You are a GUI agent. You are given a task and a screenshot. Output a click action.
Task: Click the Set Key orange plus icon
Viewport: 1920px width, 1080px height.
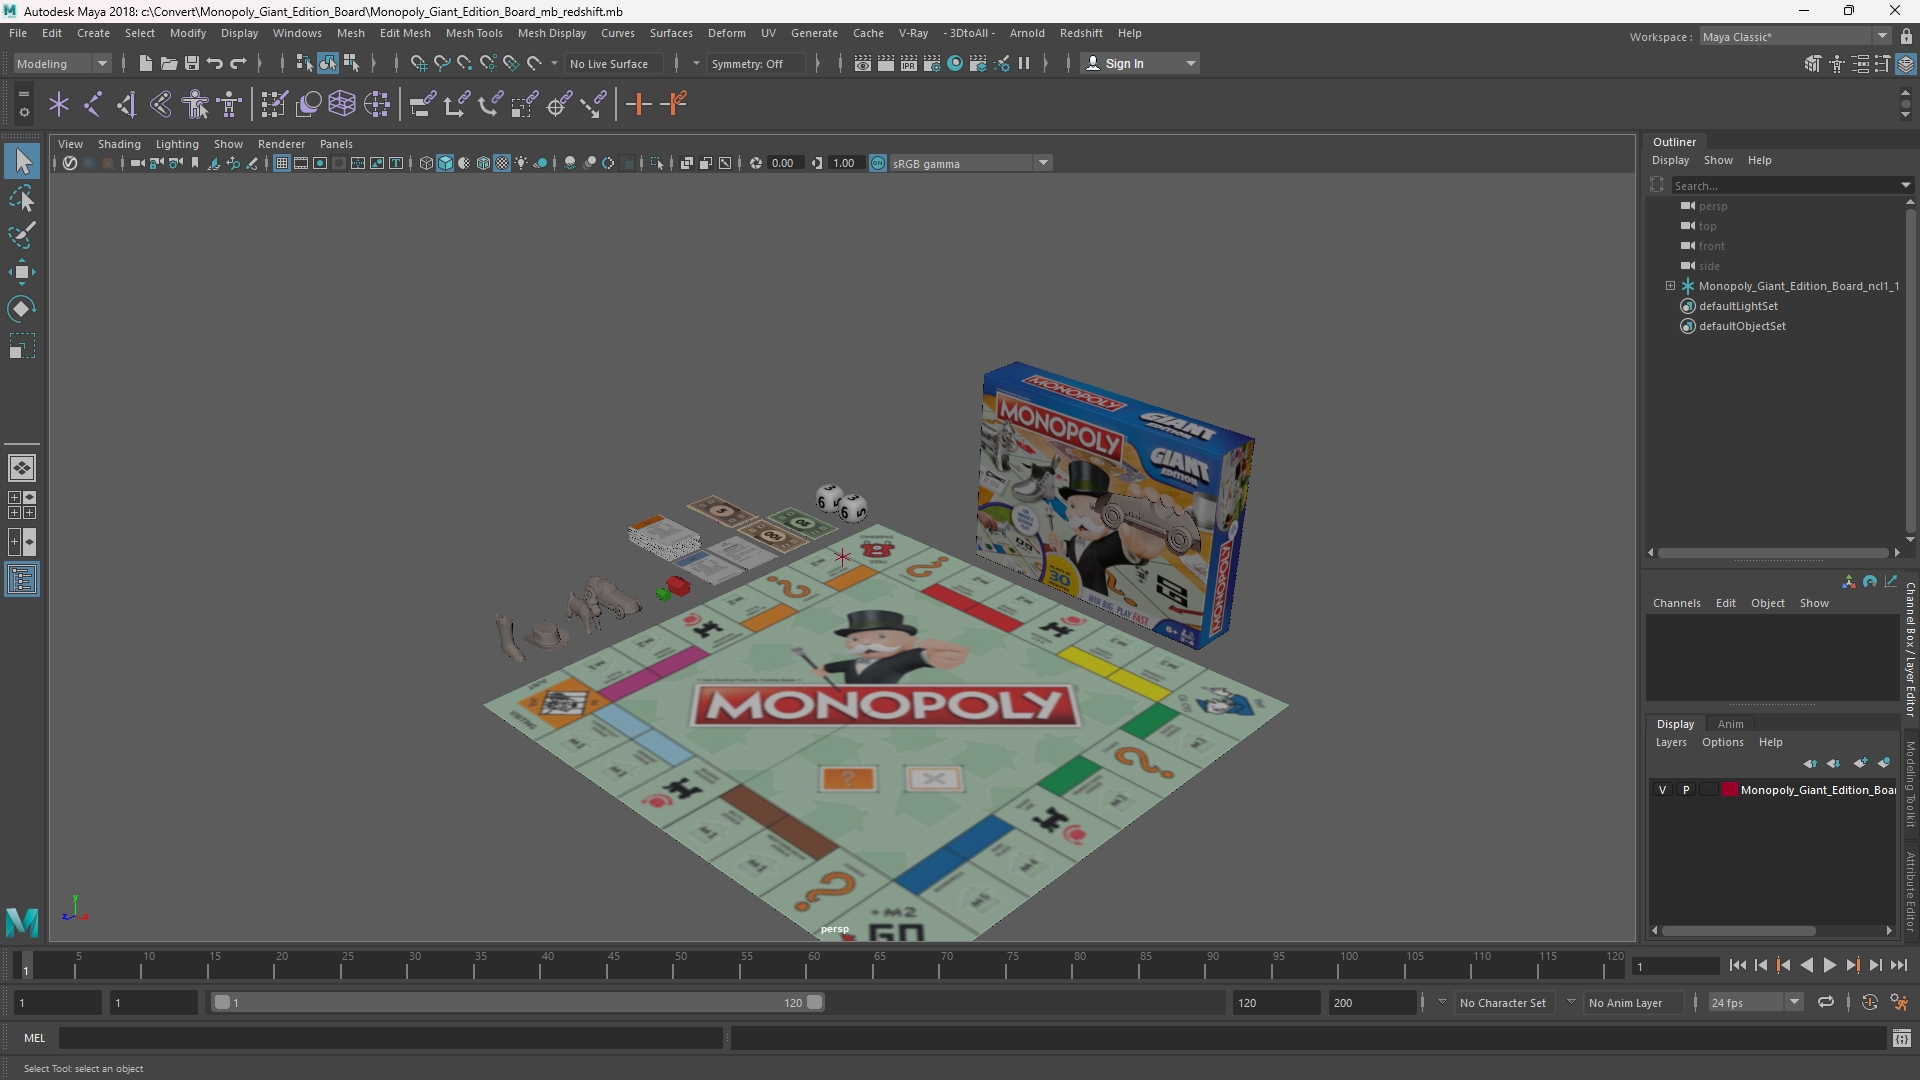638,104
